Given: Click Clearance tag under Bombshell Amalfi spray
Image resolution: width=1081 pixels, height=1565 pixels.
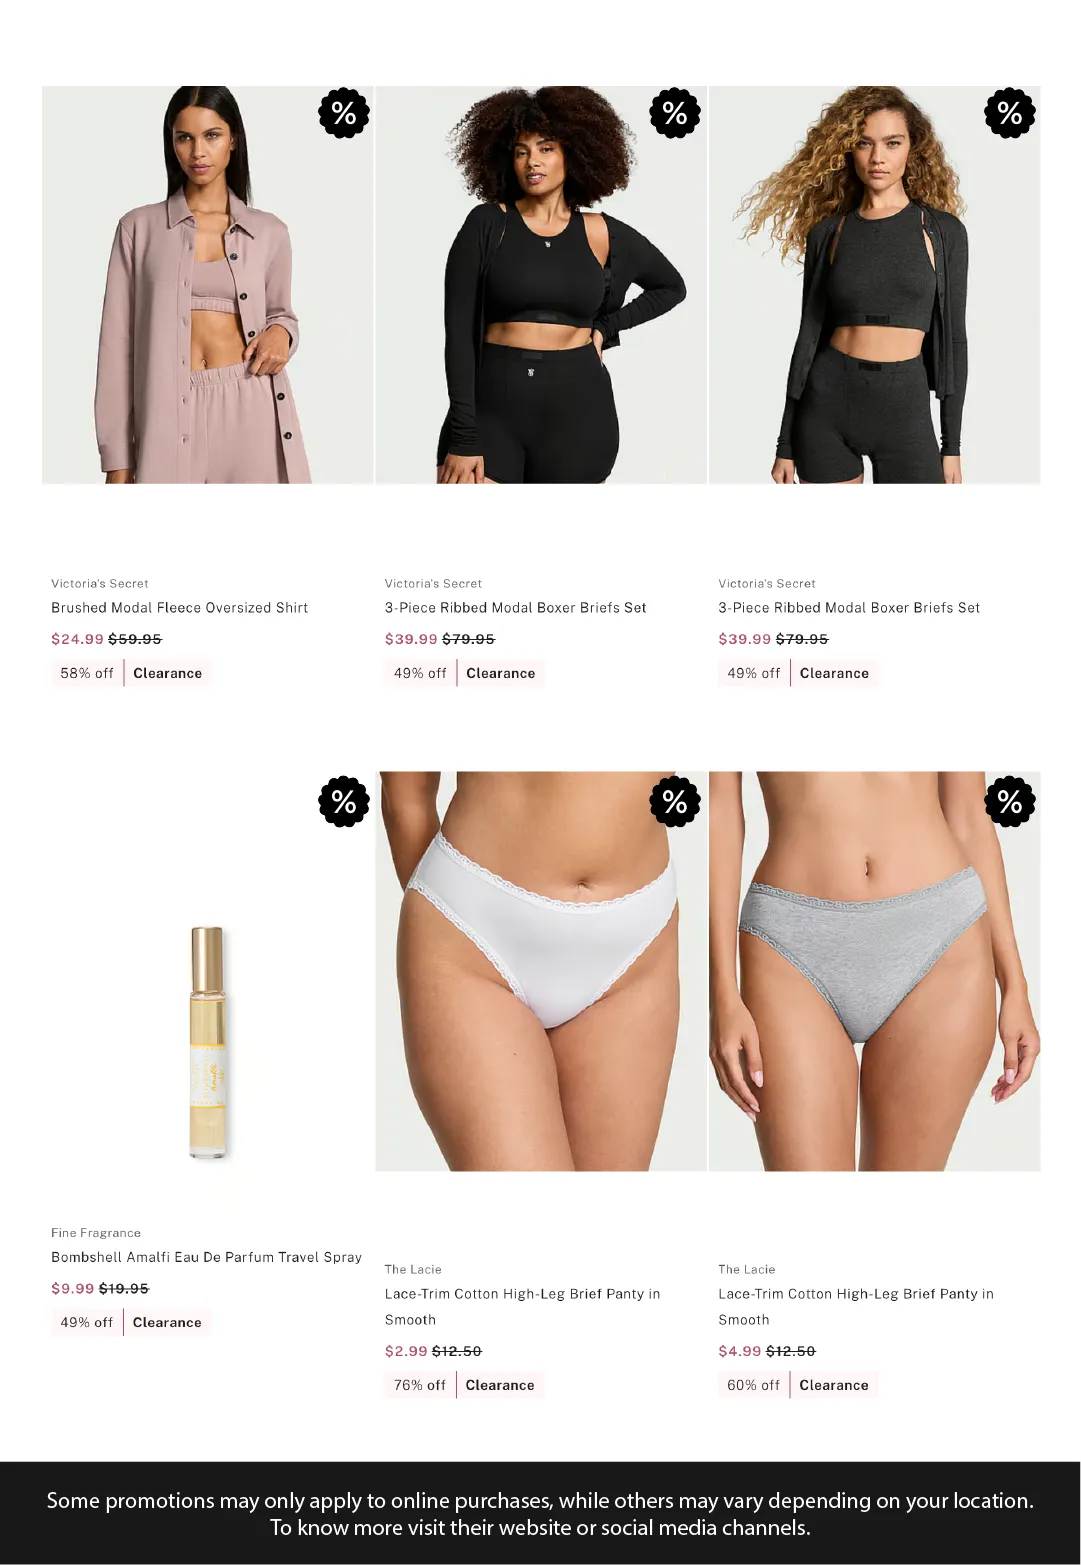Looking at the screenshot, I should point(167,1322).
